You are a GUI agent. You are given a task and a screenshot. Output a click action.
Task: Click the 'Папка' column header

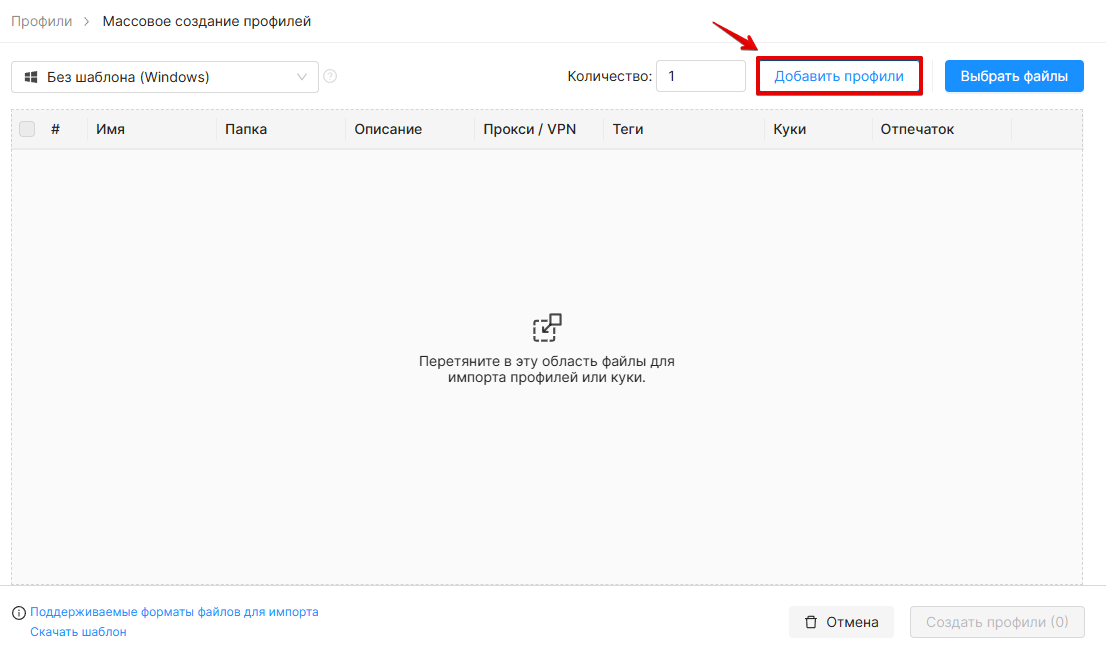pyautogui.click(x=246, y=129)
